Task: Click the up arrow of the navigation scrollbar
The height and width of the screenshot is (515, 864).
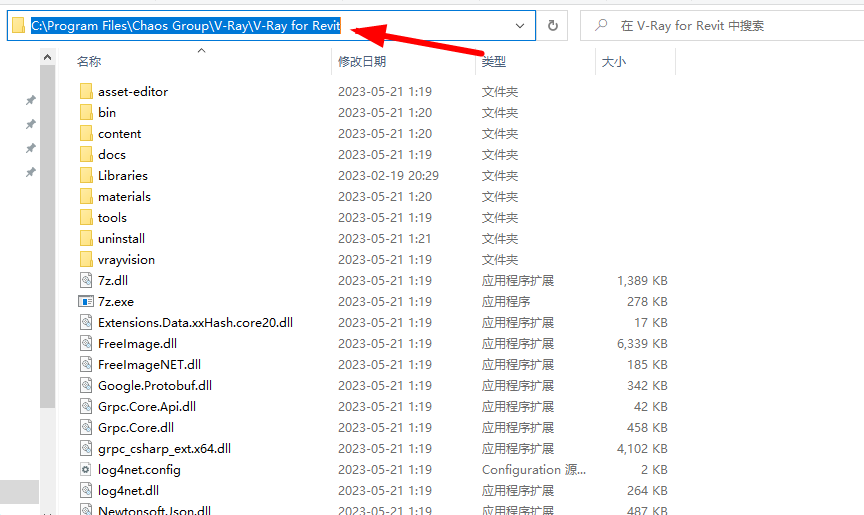Action: pyautogui.click(x=47, y=57)
